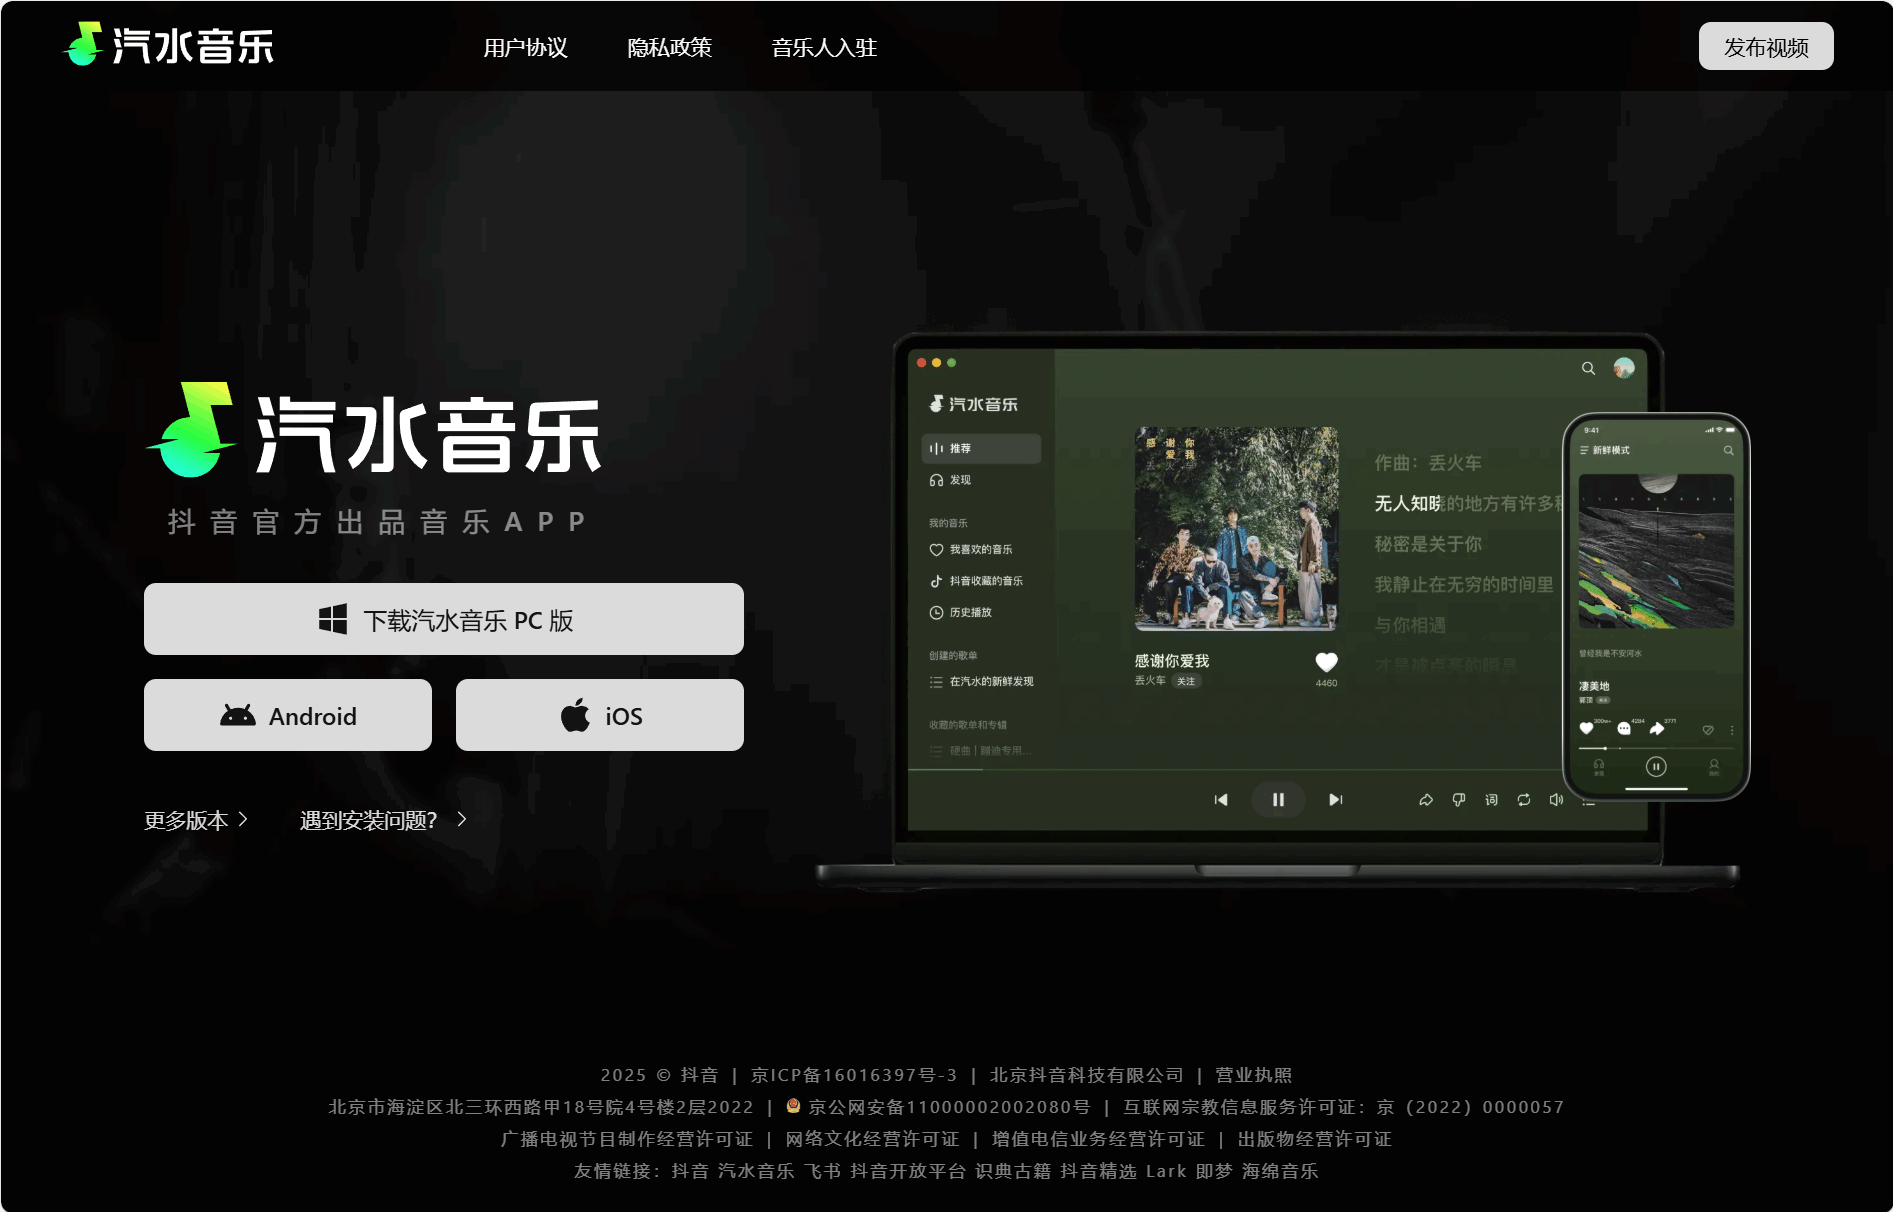Click the Apple logo icon
The image size is (1893, 1212).
point(575,716)
